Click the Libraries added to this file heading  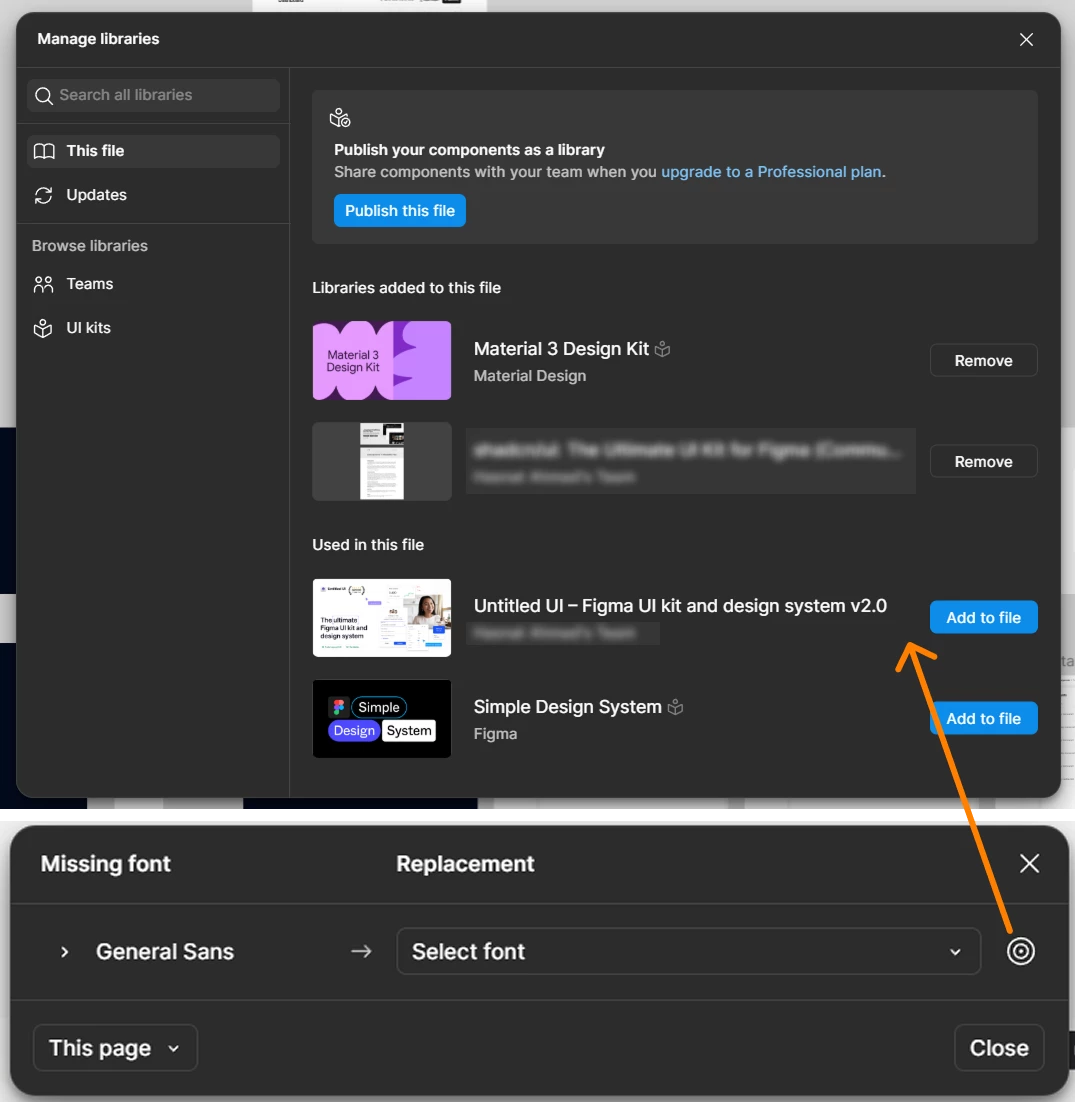[x=407, y=288]
